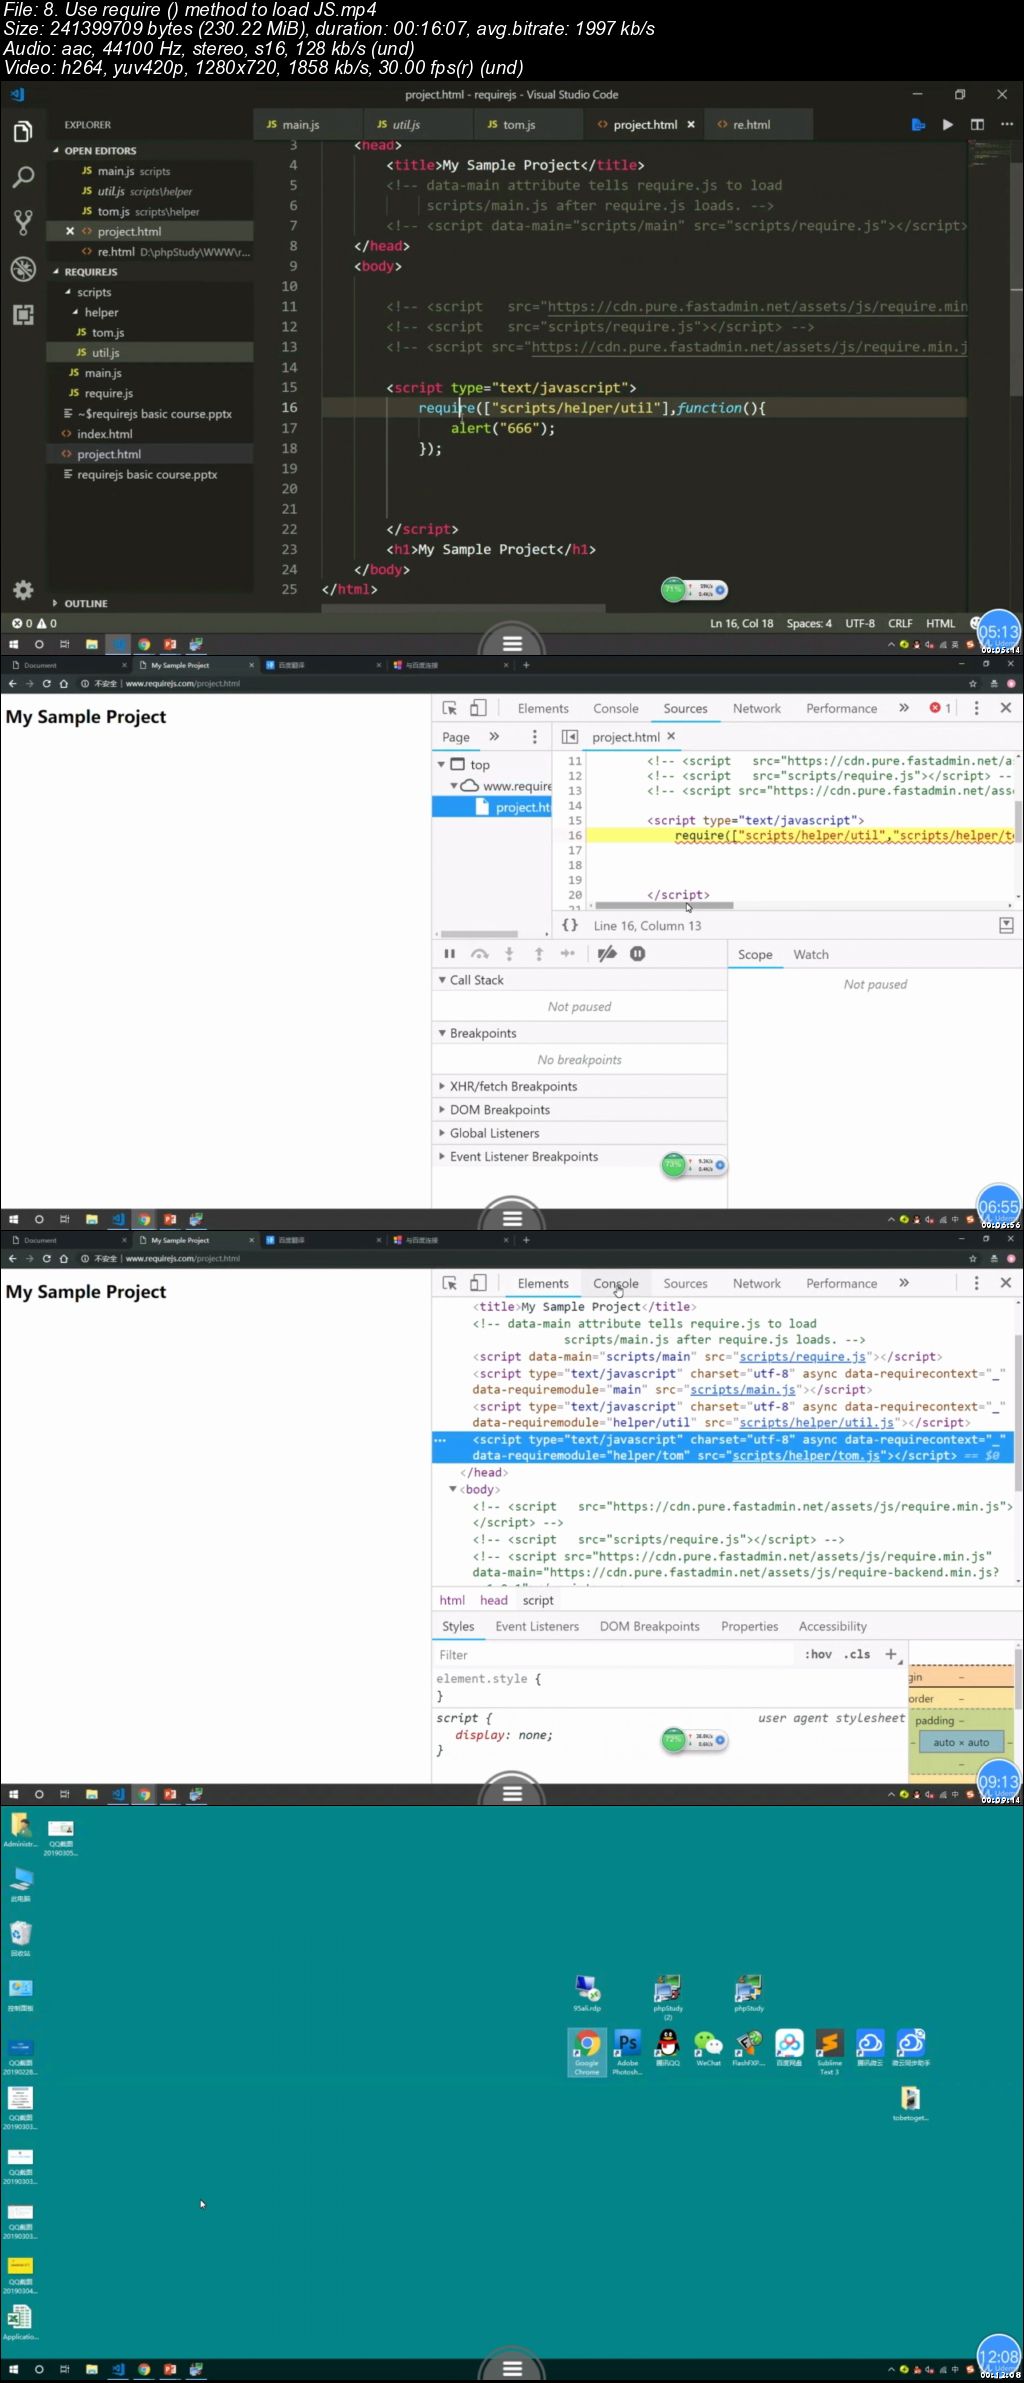This screenshot has height=2383, width=1024.
Task: Click Chrome taskbar icon below the VS Code window
Action: pos(144,644)
